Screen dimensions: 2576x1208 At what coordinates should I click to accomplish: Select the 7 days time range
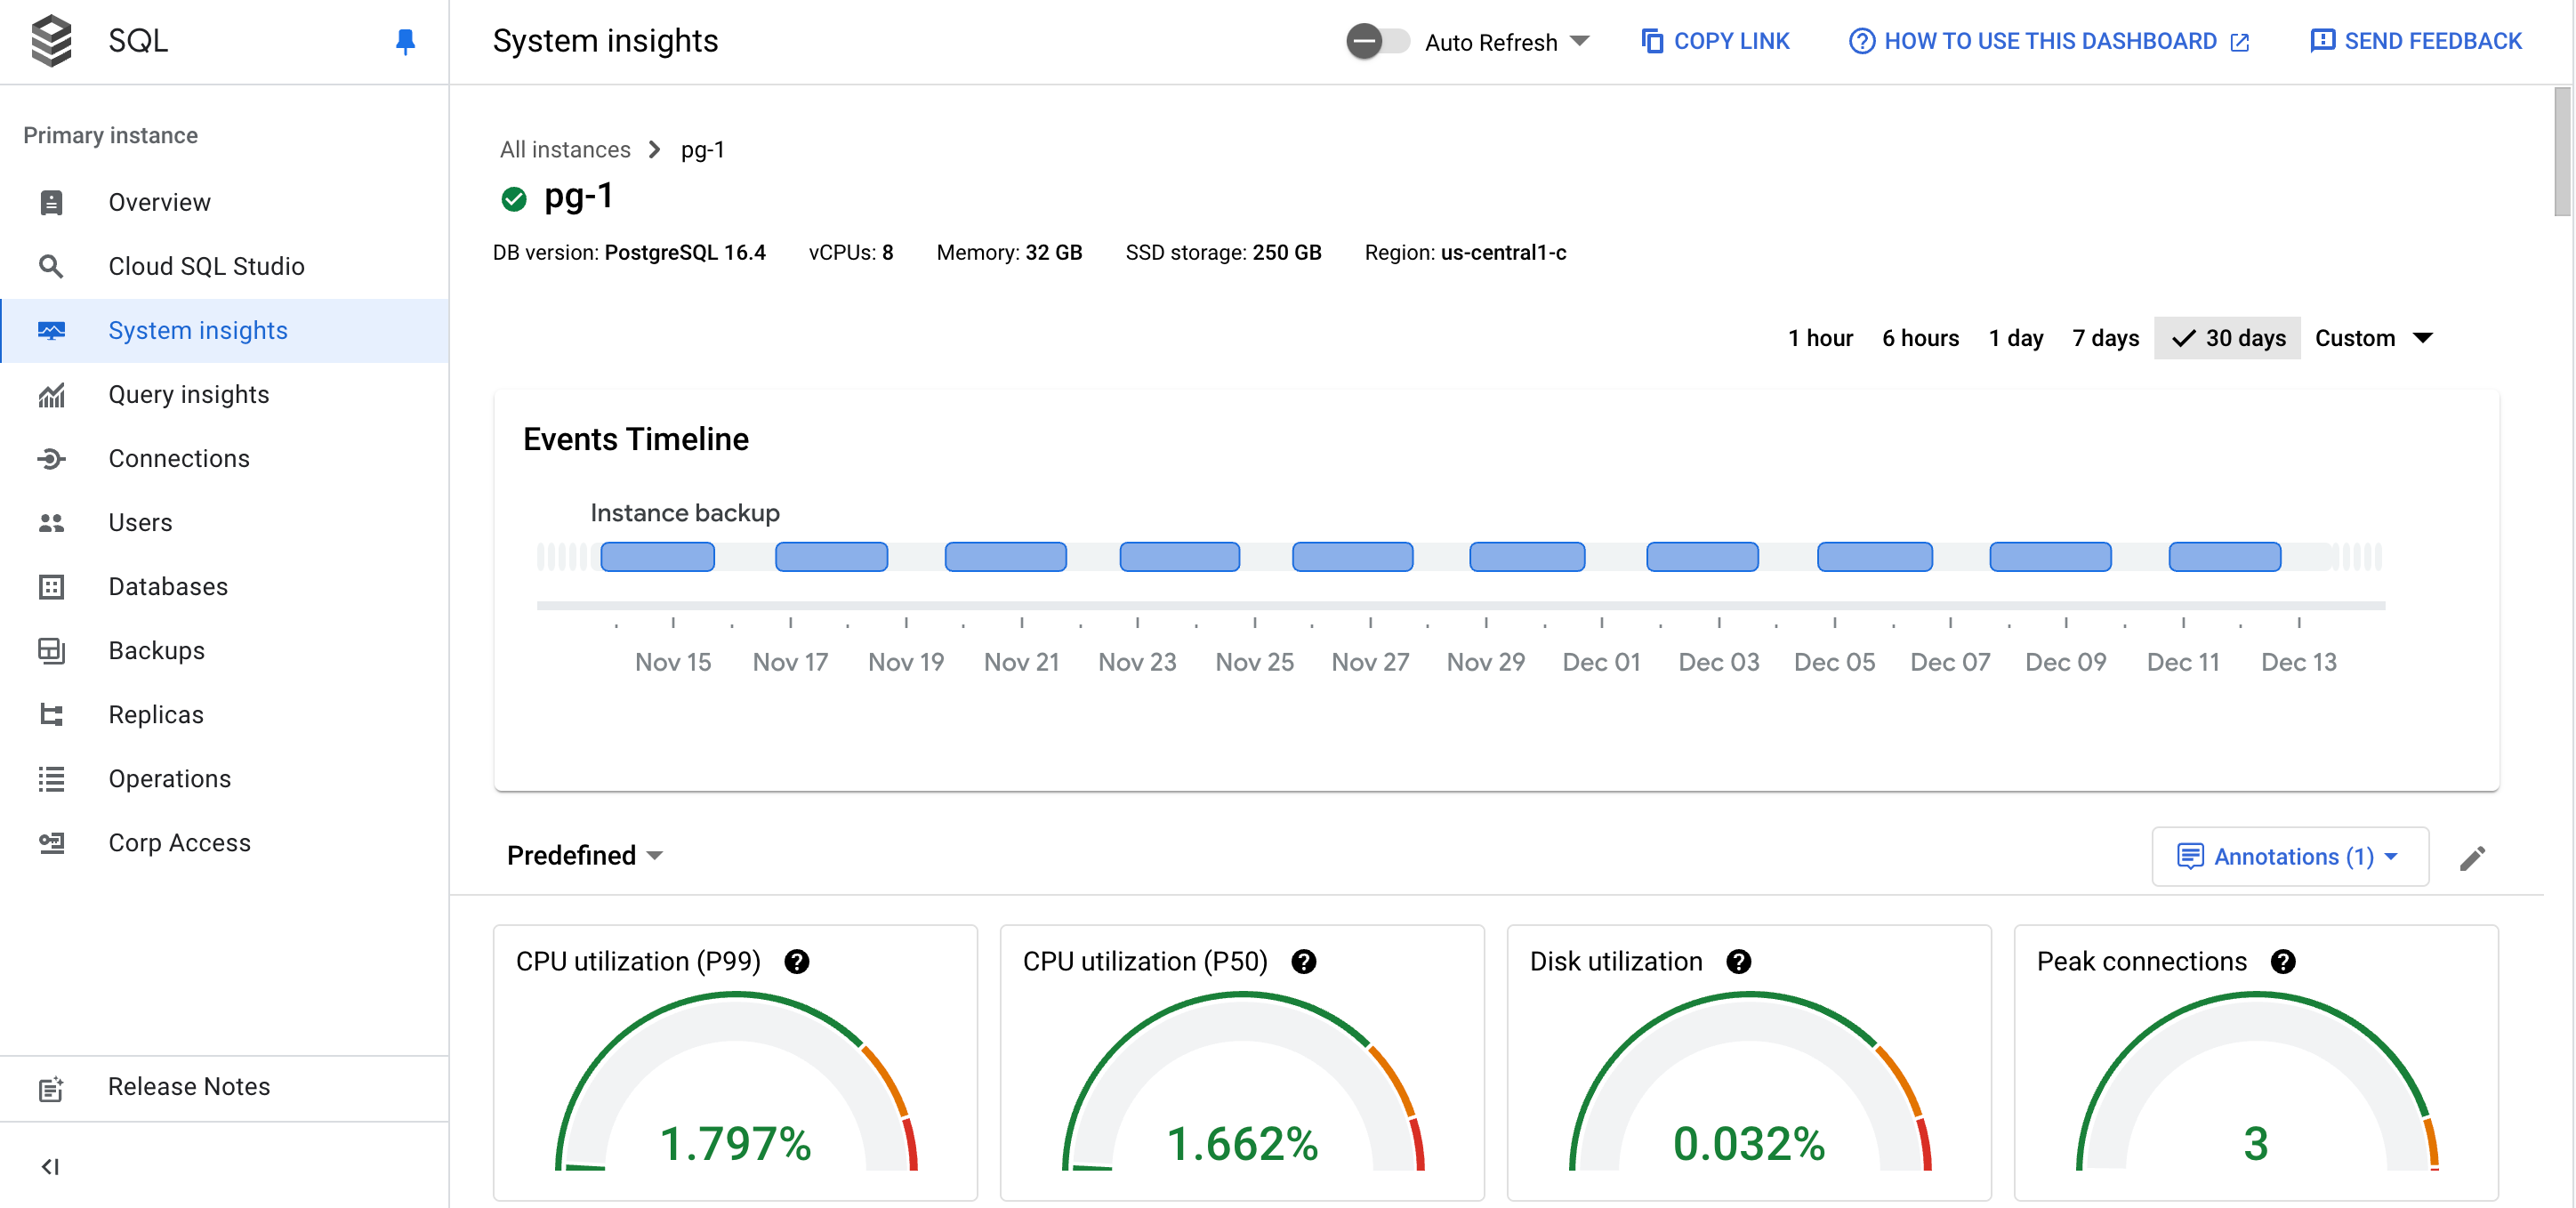tap(2105, 337)
